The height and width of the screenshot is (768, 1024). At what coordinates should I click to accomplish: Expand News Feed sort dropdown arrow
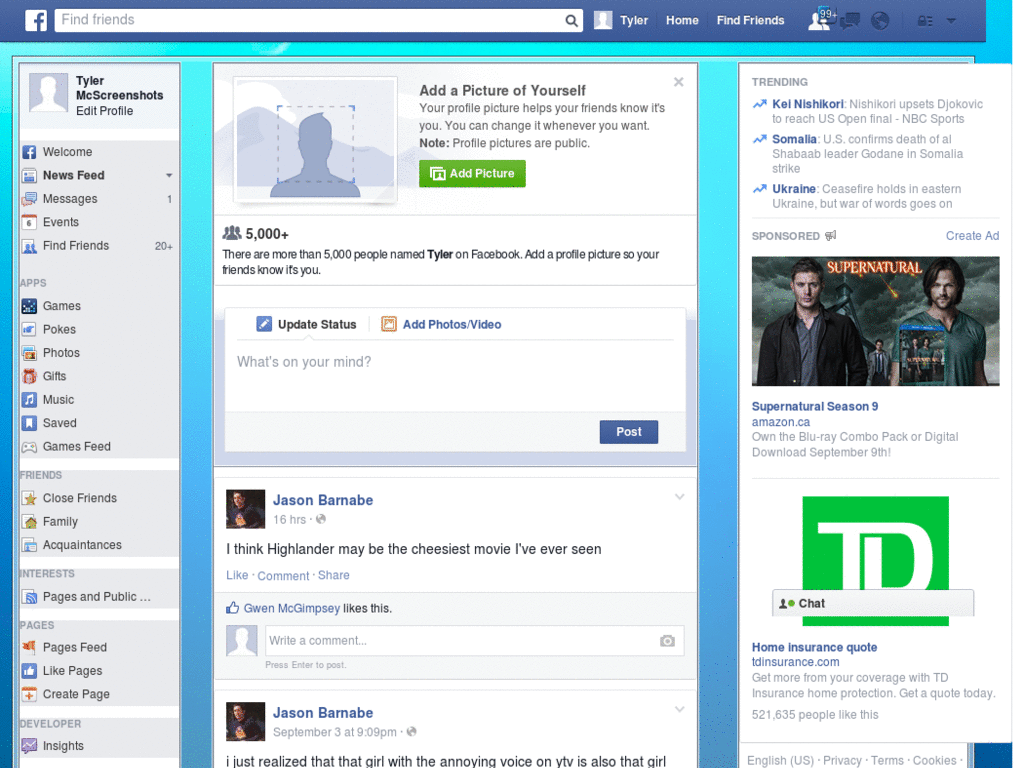tap(169, 175)
